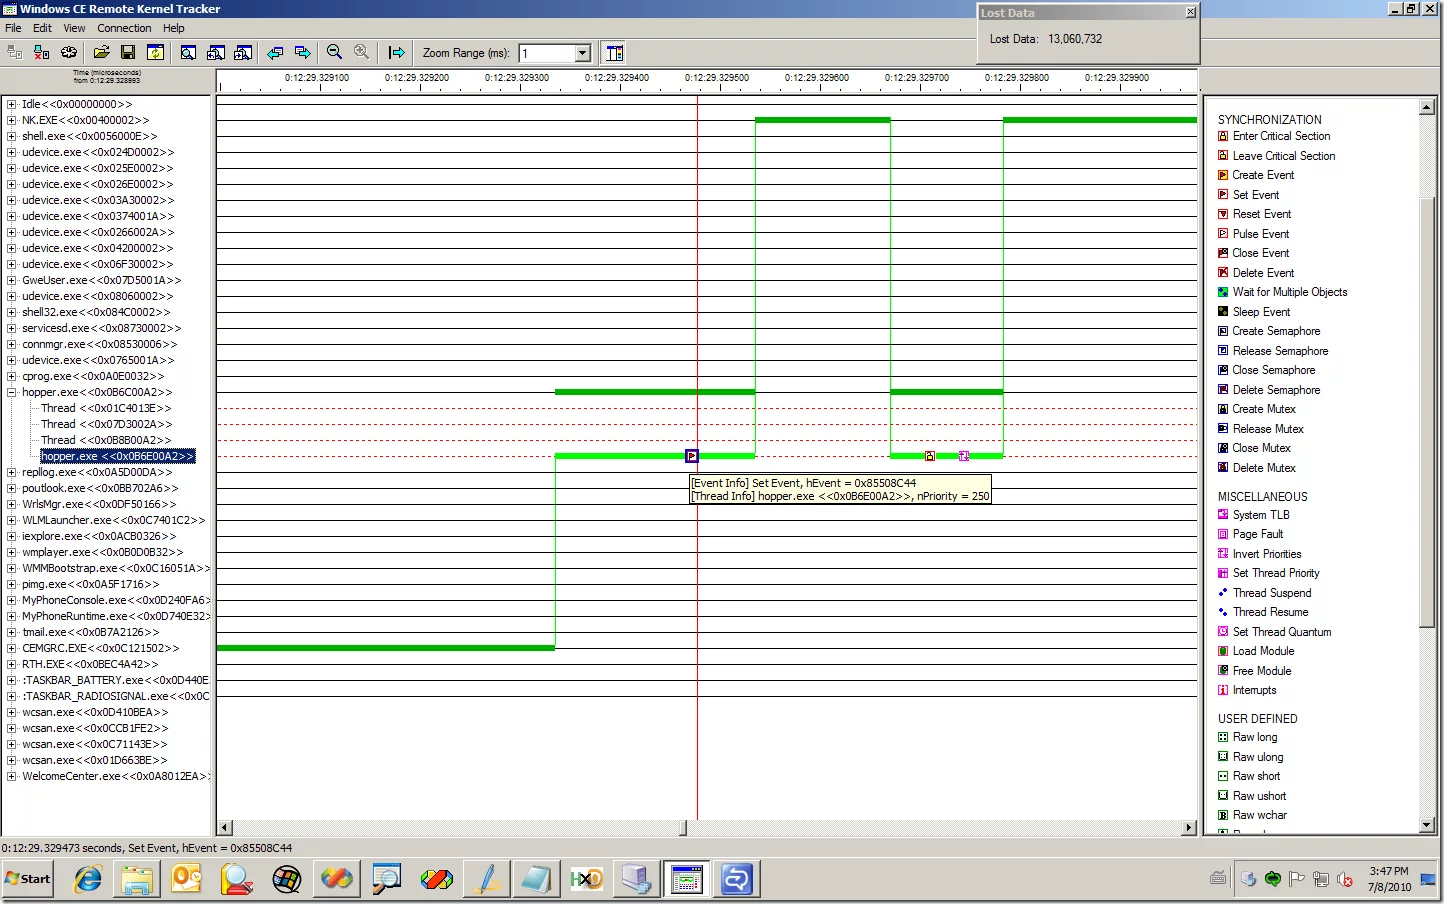1444x904 pixels.
Task: Expand the RTH.EXE process node
Action: (12, 664)
